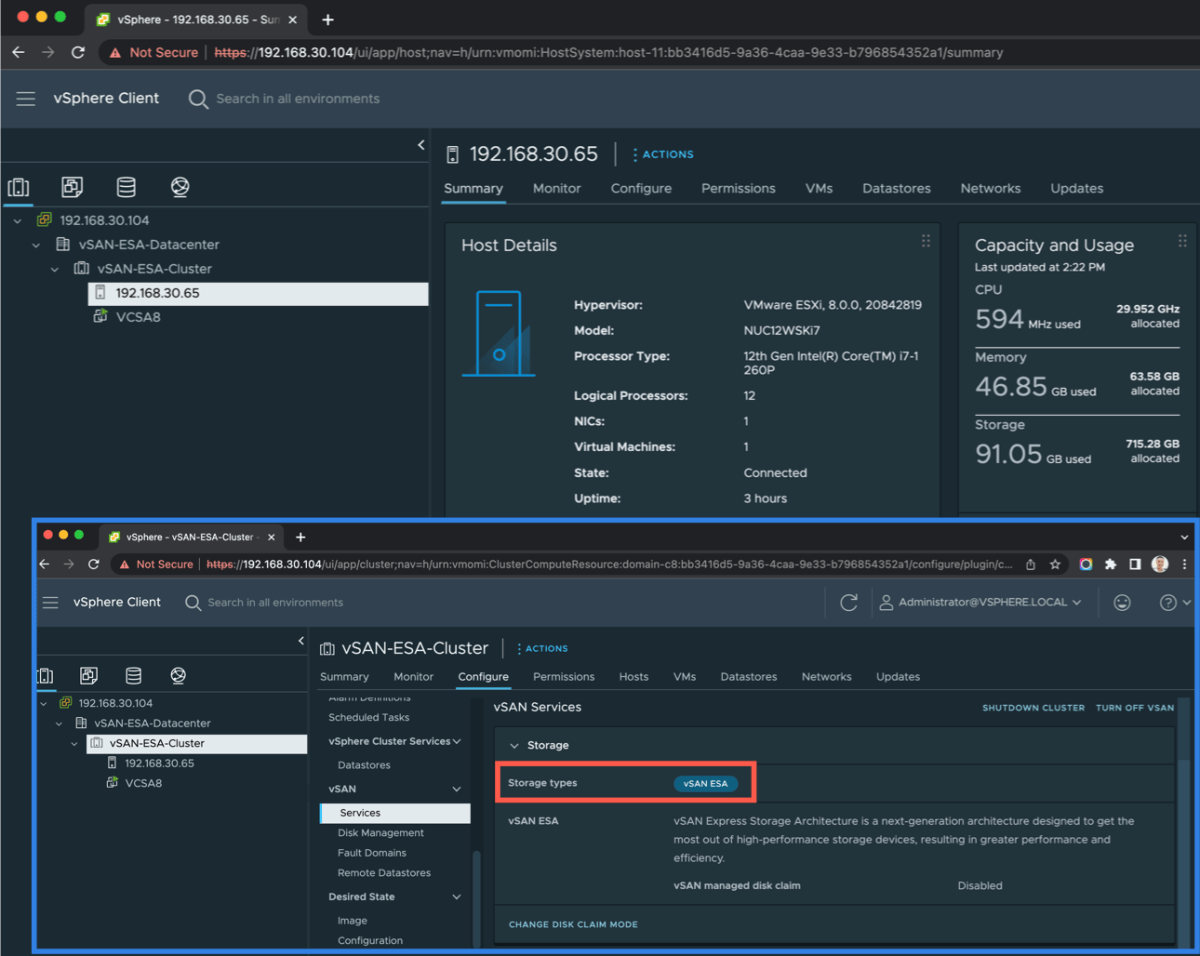This screenshot has height=956, width=1200.
Task: Focus the search field in the vSAN cluster window
Action: (275, 603)
